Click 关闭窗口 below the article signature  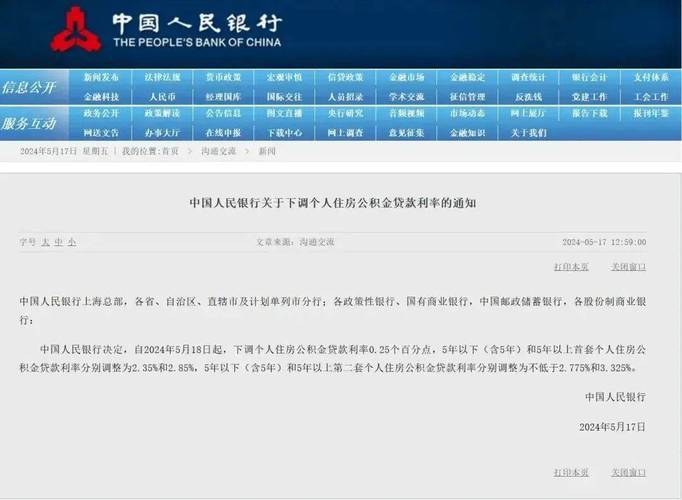point(629,472)
